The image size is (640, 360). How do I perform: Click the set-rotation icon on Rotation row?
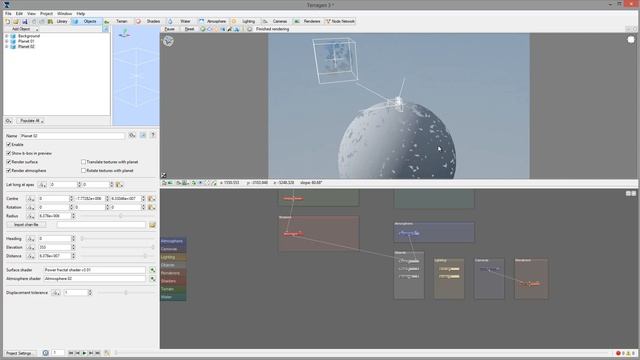pyautogui.click(x=151, y=207)
